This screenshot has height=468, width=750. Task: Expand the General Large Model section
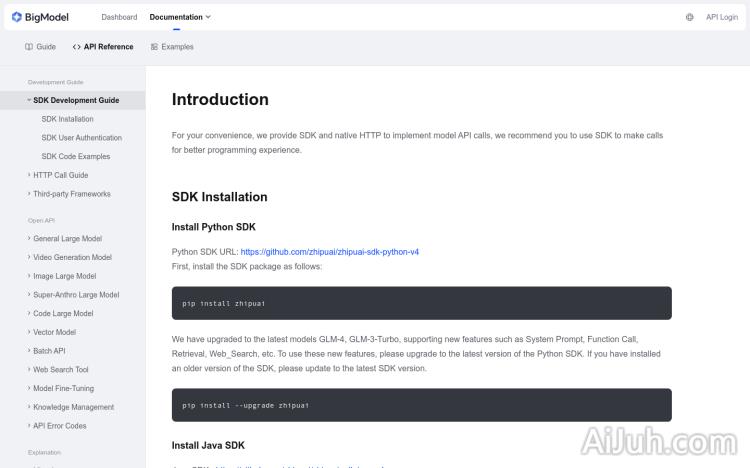67,239
